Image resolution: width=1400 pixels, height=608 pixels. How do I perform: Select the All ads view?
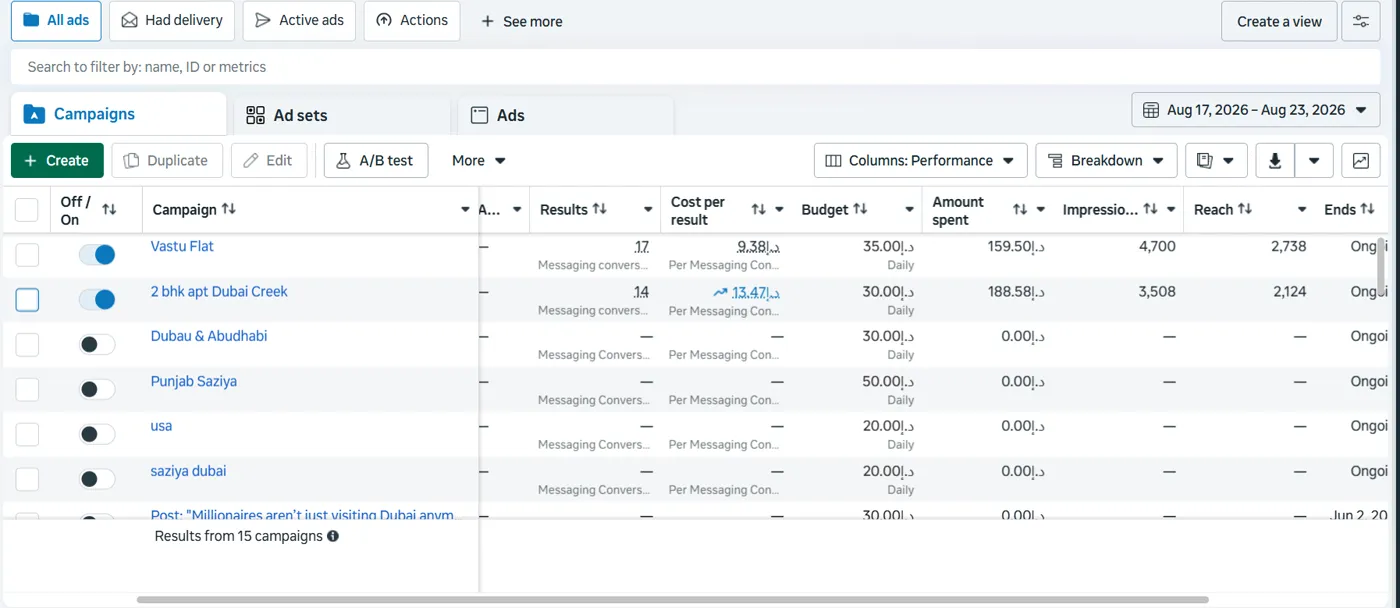click(56, 21)
